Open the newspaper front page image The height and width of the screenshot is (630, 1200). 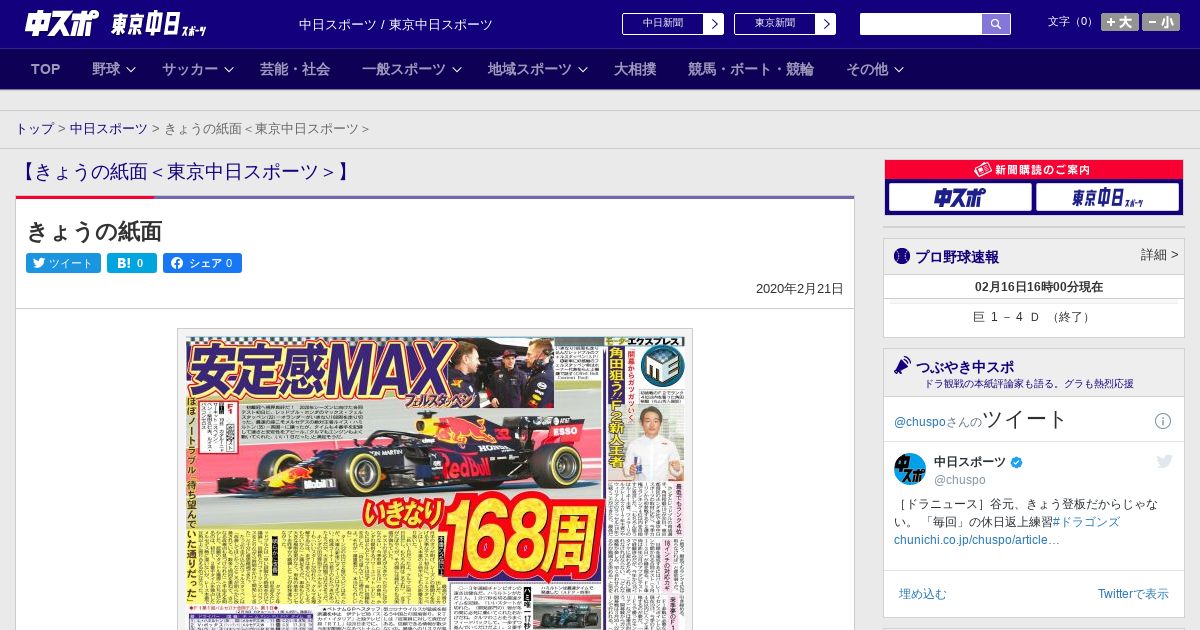(435, 480)
